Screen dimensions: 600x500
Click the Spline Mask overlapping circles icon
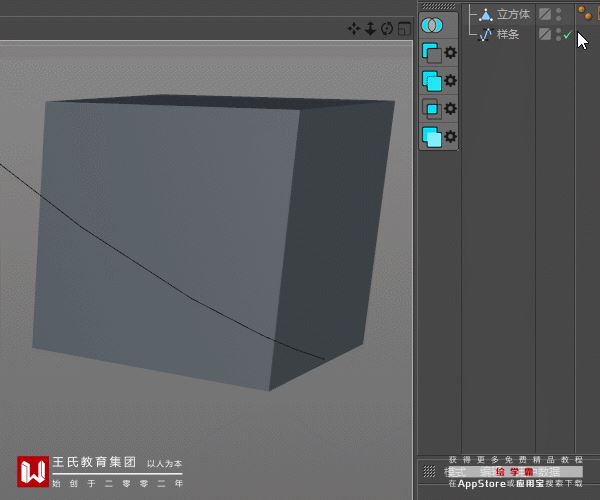[x=432, y=25]
